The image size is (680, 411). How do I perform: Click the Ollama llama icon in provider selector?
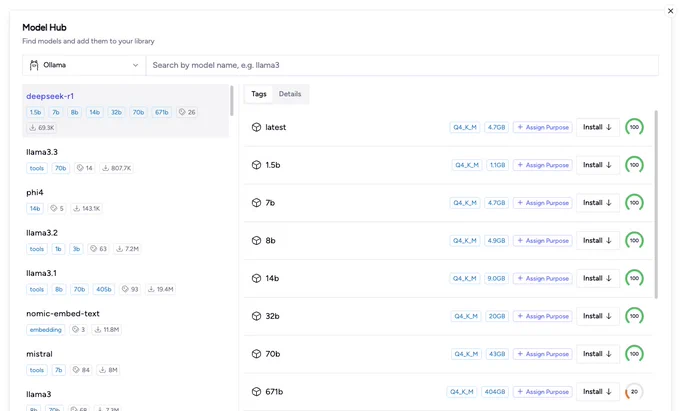pos(34,65)
